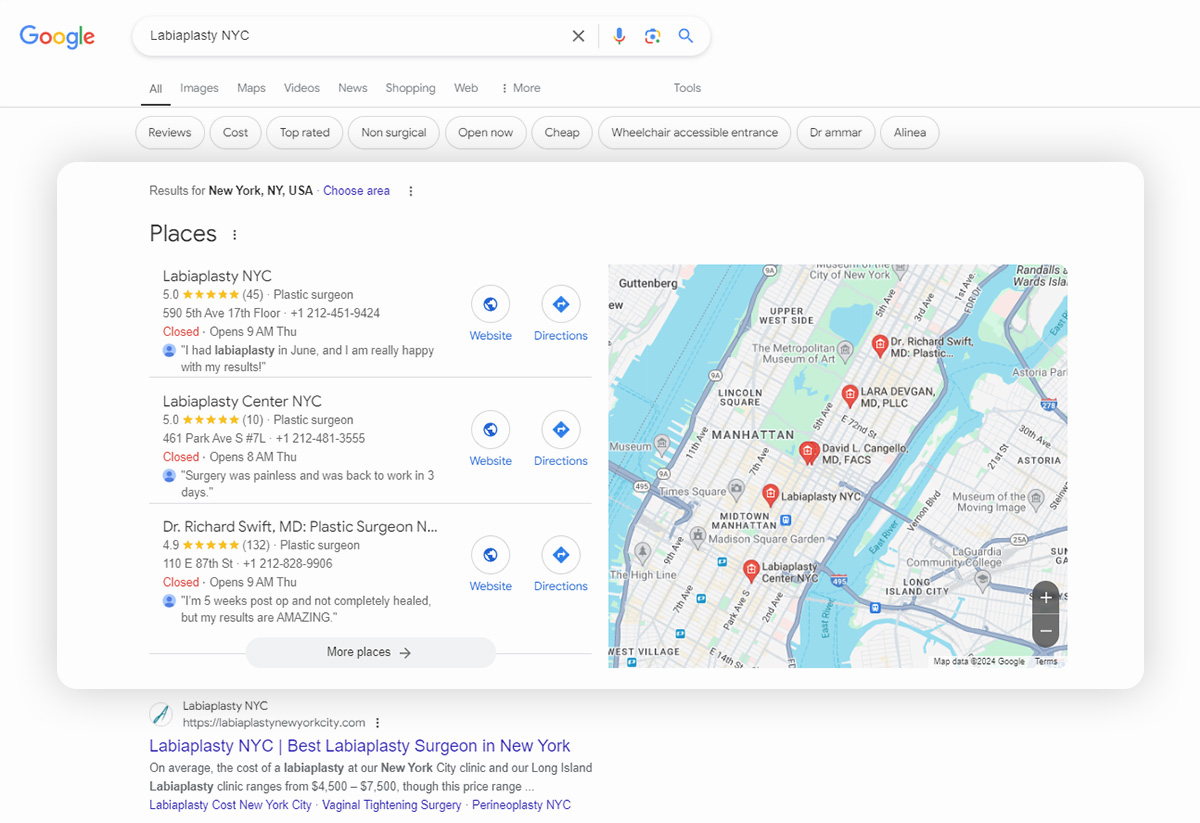This screenshot has height=823, width=1200.
Task: Switch to the Videos tab
Action: [302, 88]
